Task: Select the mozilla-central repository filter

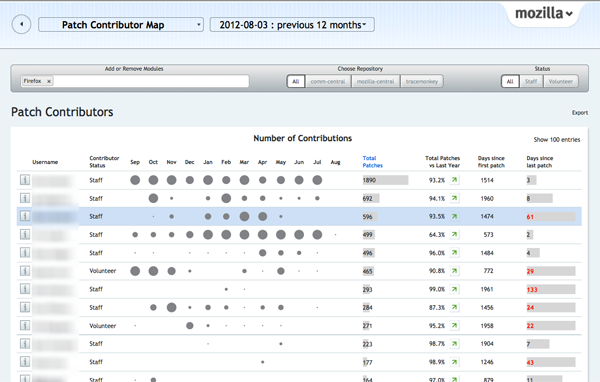Action: tap(375, 81)
